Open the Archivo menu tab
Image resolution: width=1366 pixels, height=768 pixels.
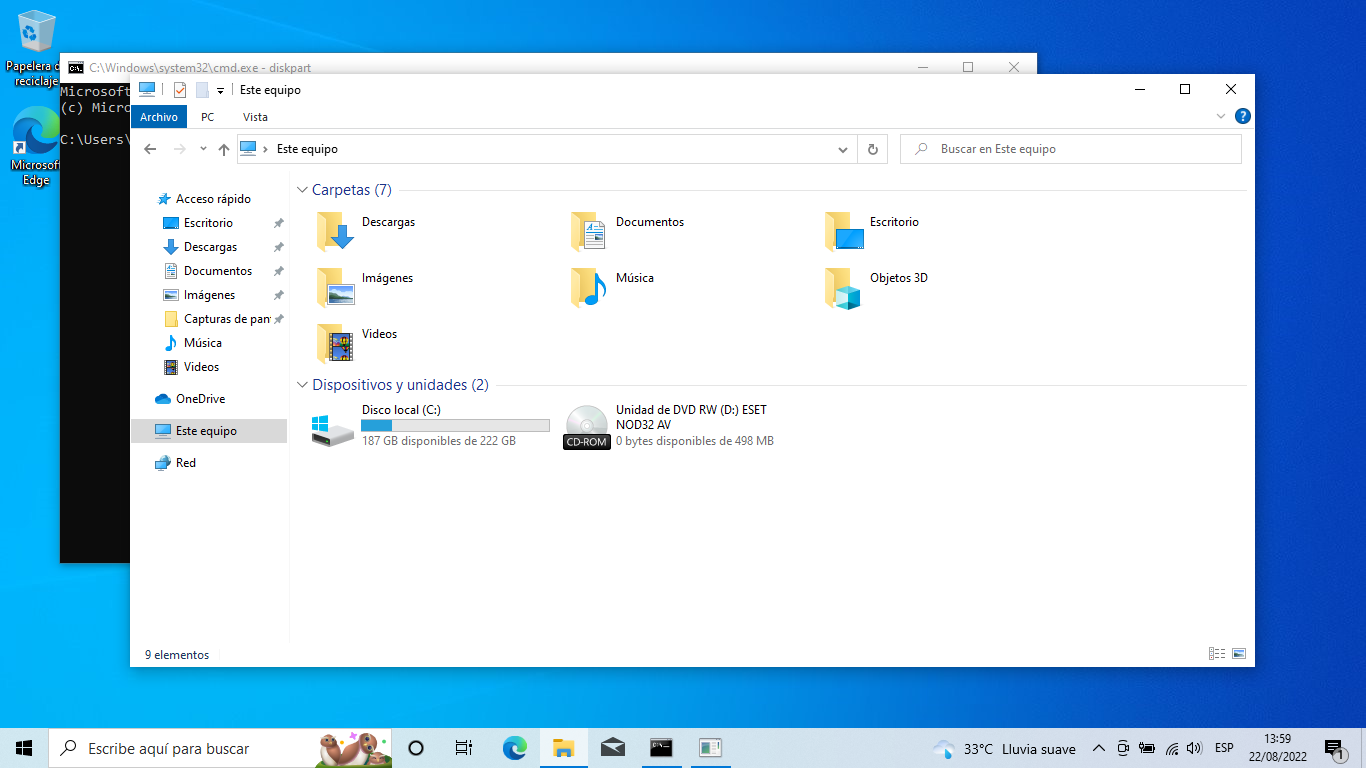pos(158,117)
